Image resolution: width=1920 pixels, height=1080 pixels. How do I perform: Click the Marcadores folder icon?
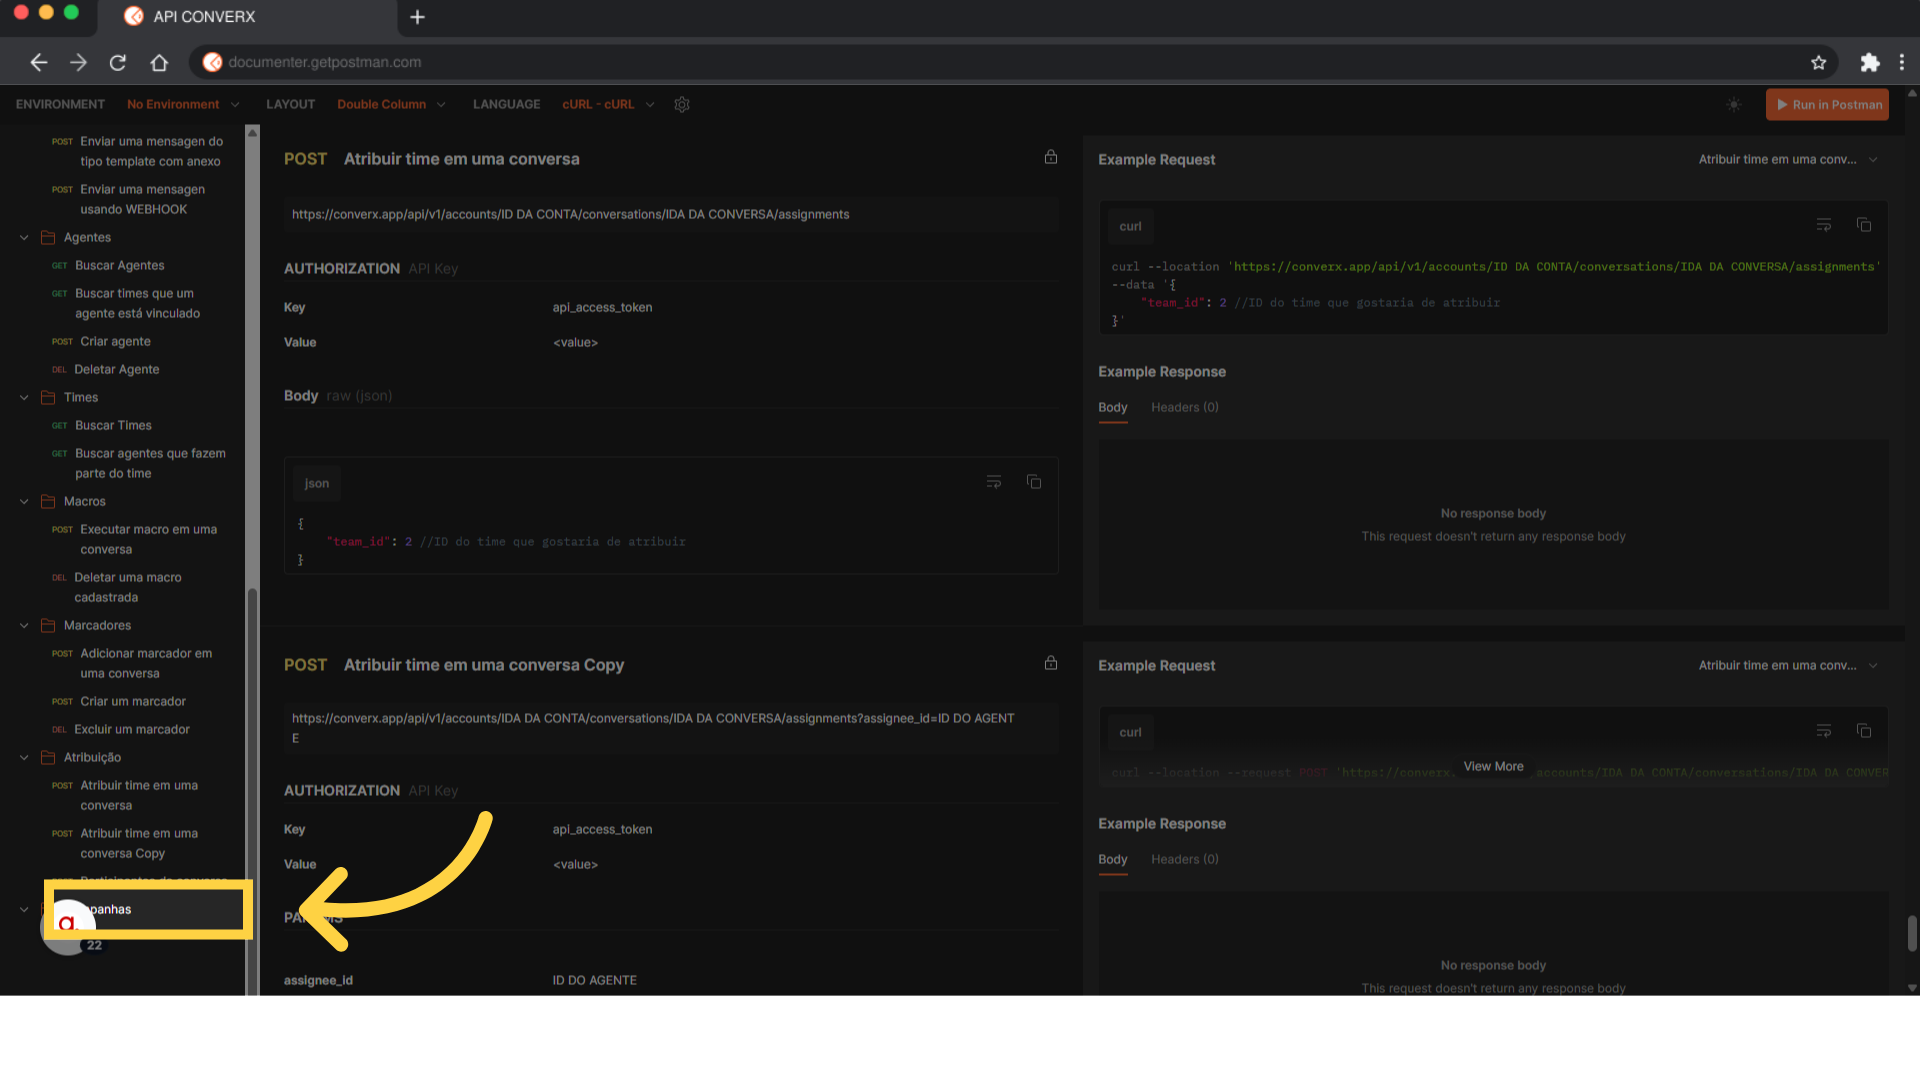coord(47,625)
